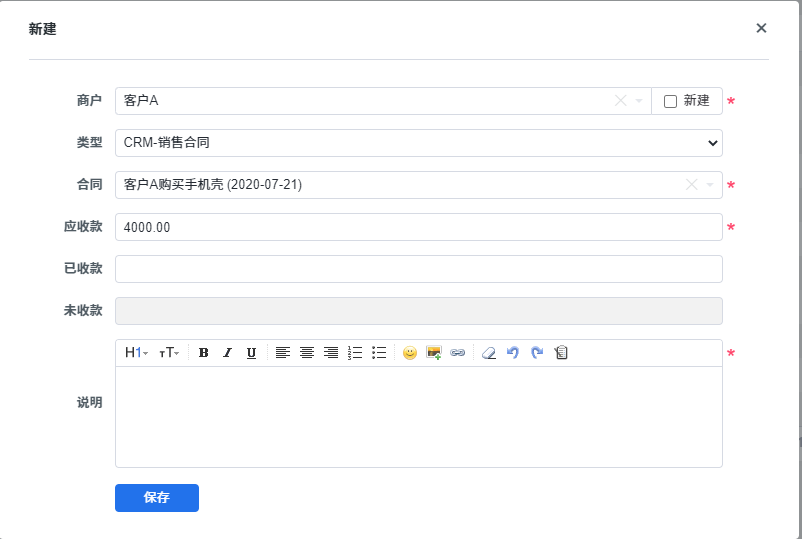Close the 新建 dialog
The image size is (802, 539).
coord(761,28)
